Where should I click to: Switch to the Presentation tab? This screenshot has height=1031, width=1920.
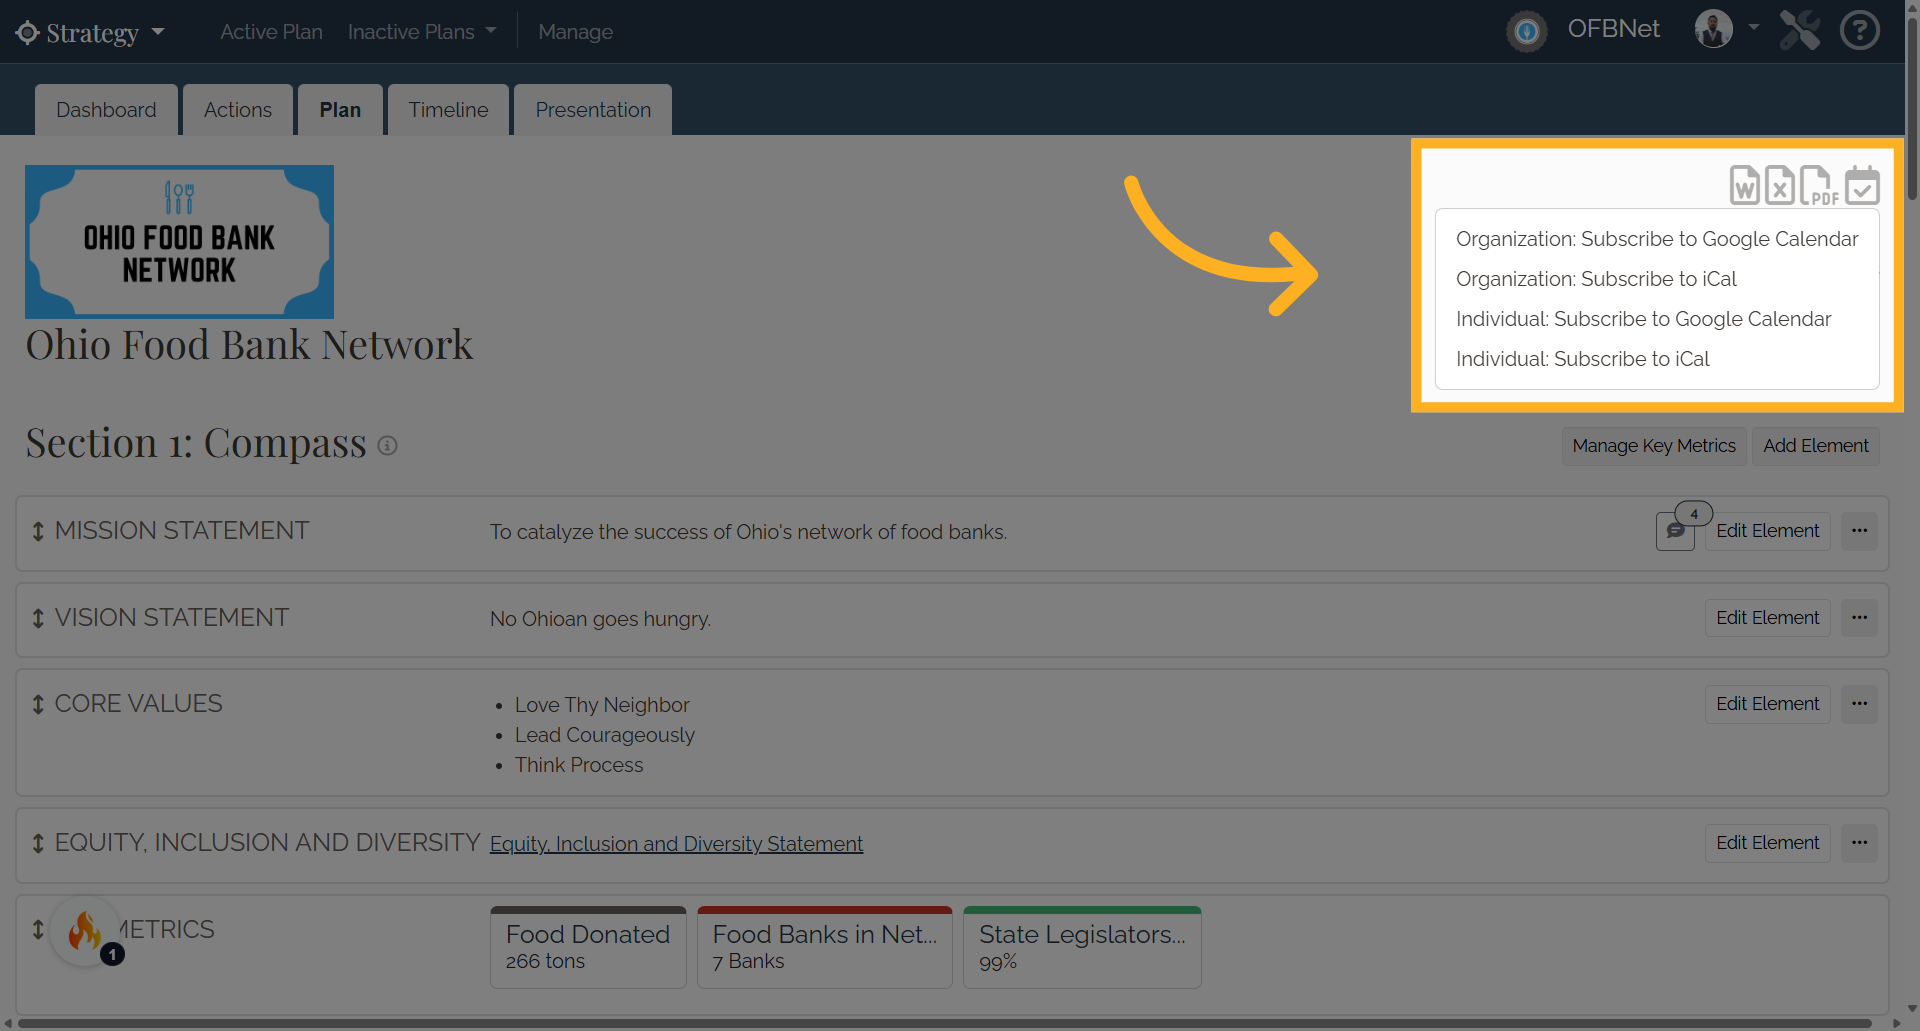[593, 110]
